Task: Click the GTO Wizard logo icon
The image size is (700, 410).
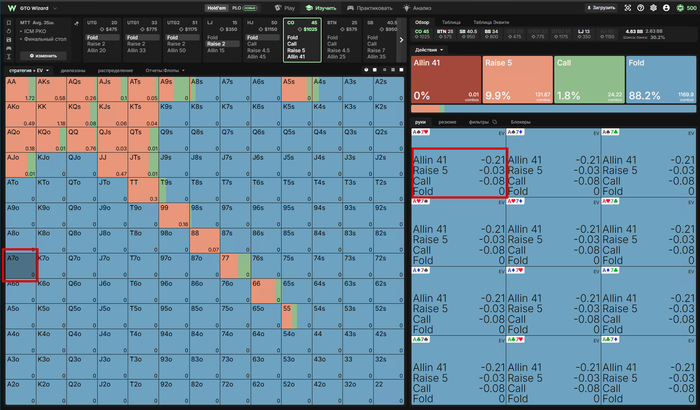Action: [x=12, y=8]
